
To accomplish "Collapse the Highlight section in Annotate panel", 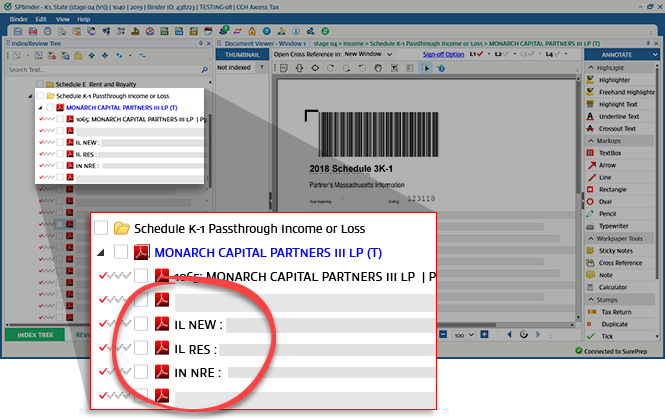I will pyautogui.click(x=591, y=68).
